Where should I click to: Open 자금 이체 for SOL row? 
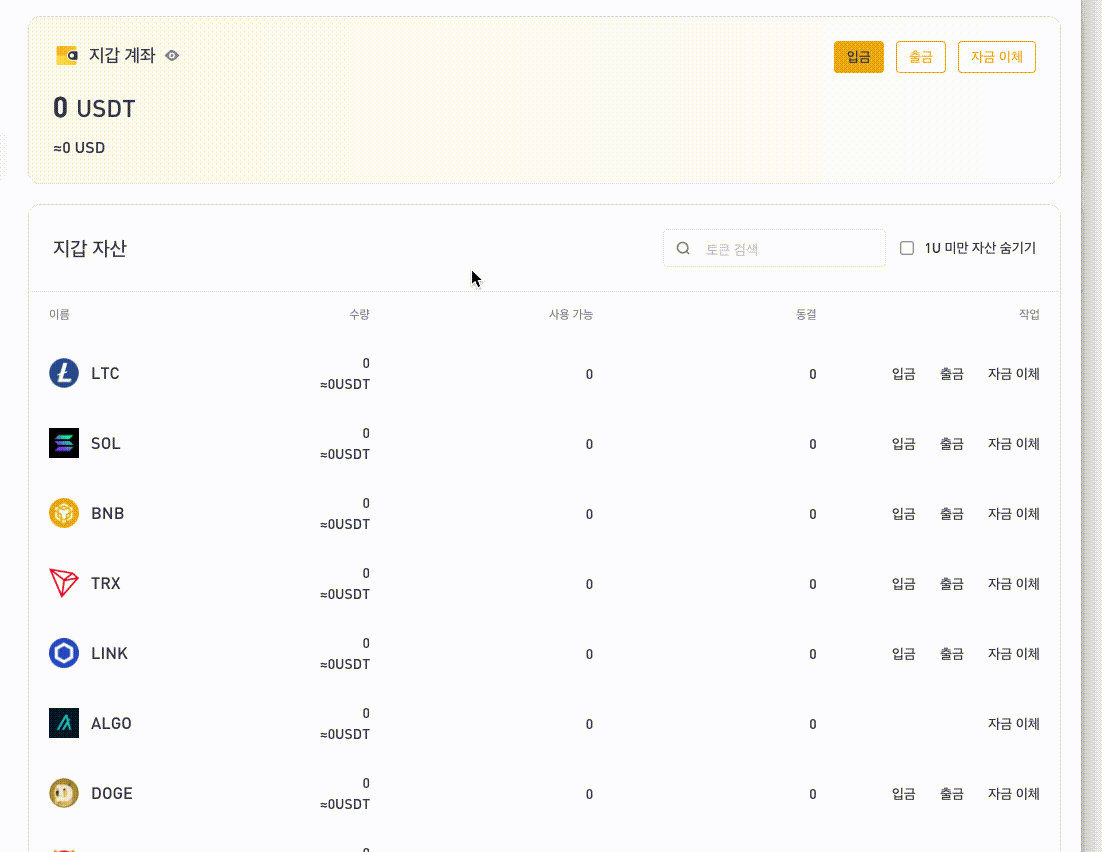point(1013,444)
